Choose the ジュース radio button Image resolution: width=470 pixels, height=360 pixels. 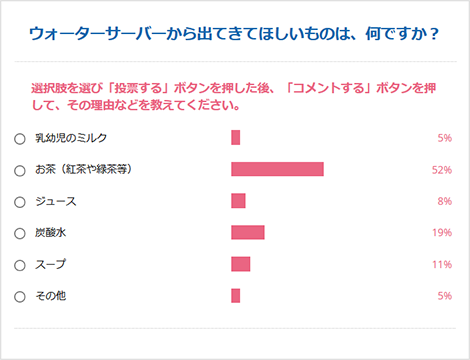coord(20,202)
